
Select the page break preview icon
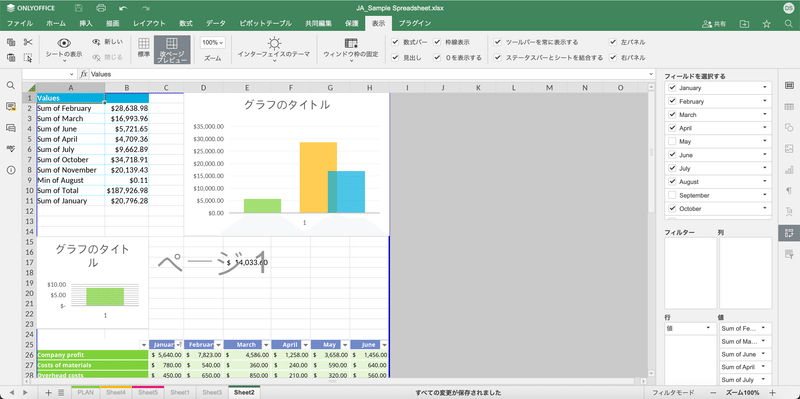tap(172, 49)
